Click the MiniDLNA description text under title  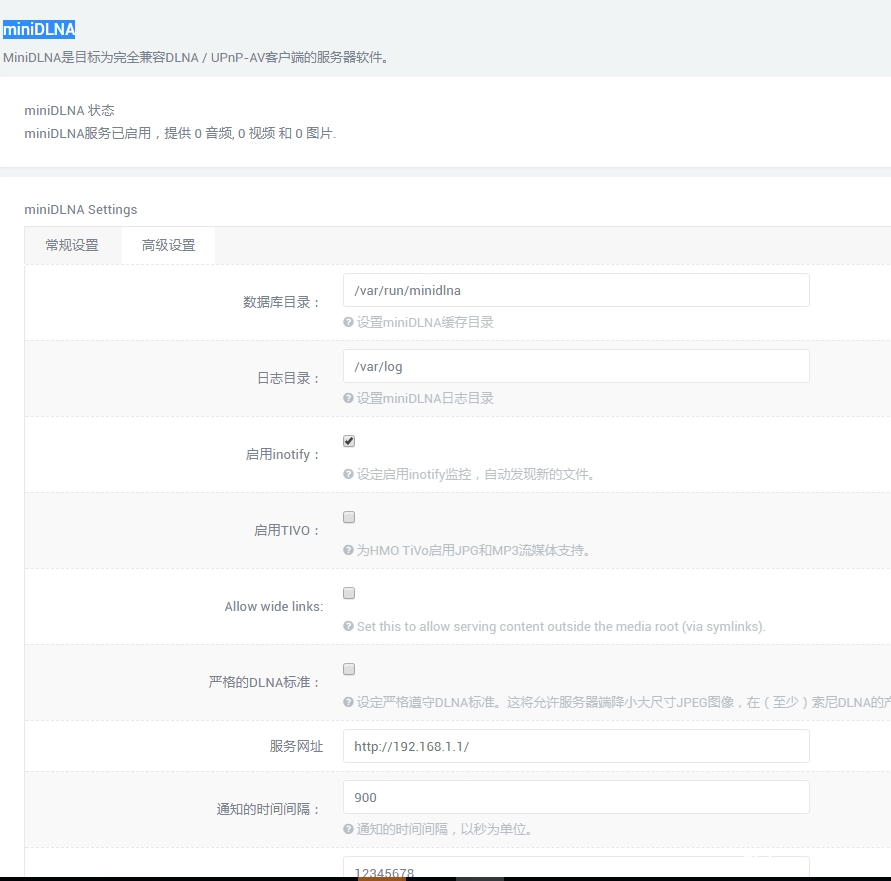(196, 58)
